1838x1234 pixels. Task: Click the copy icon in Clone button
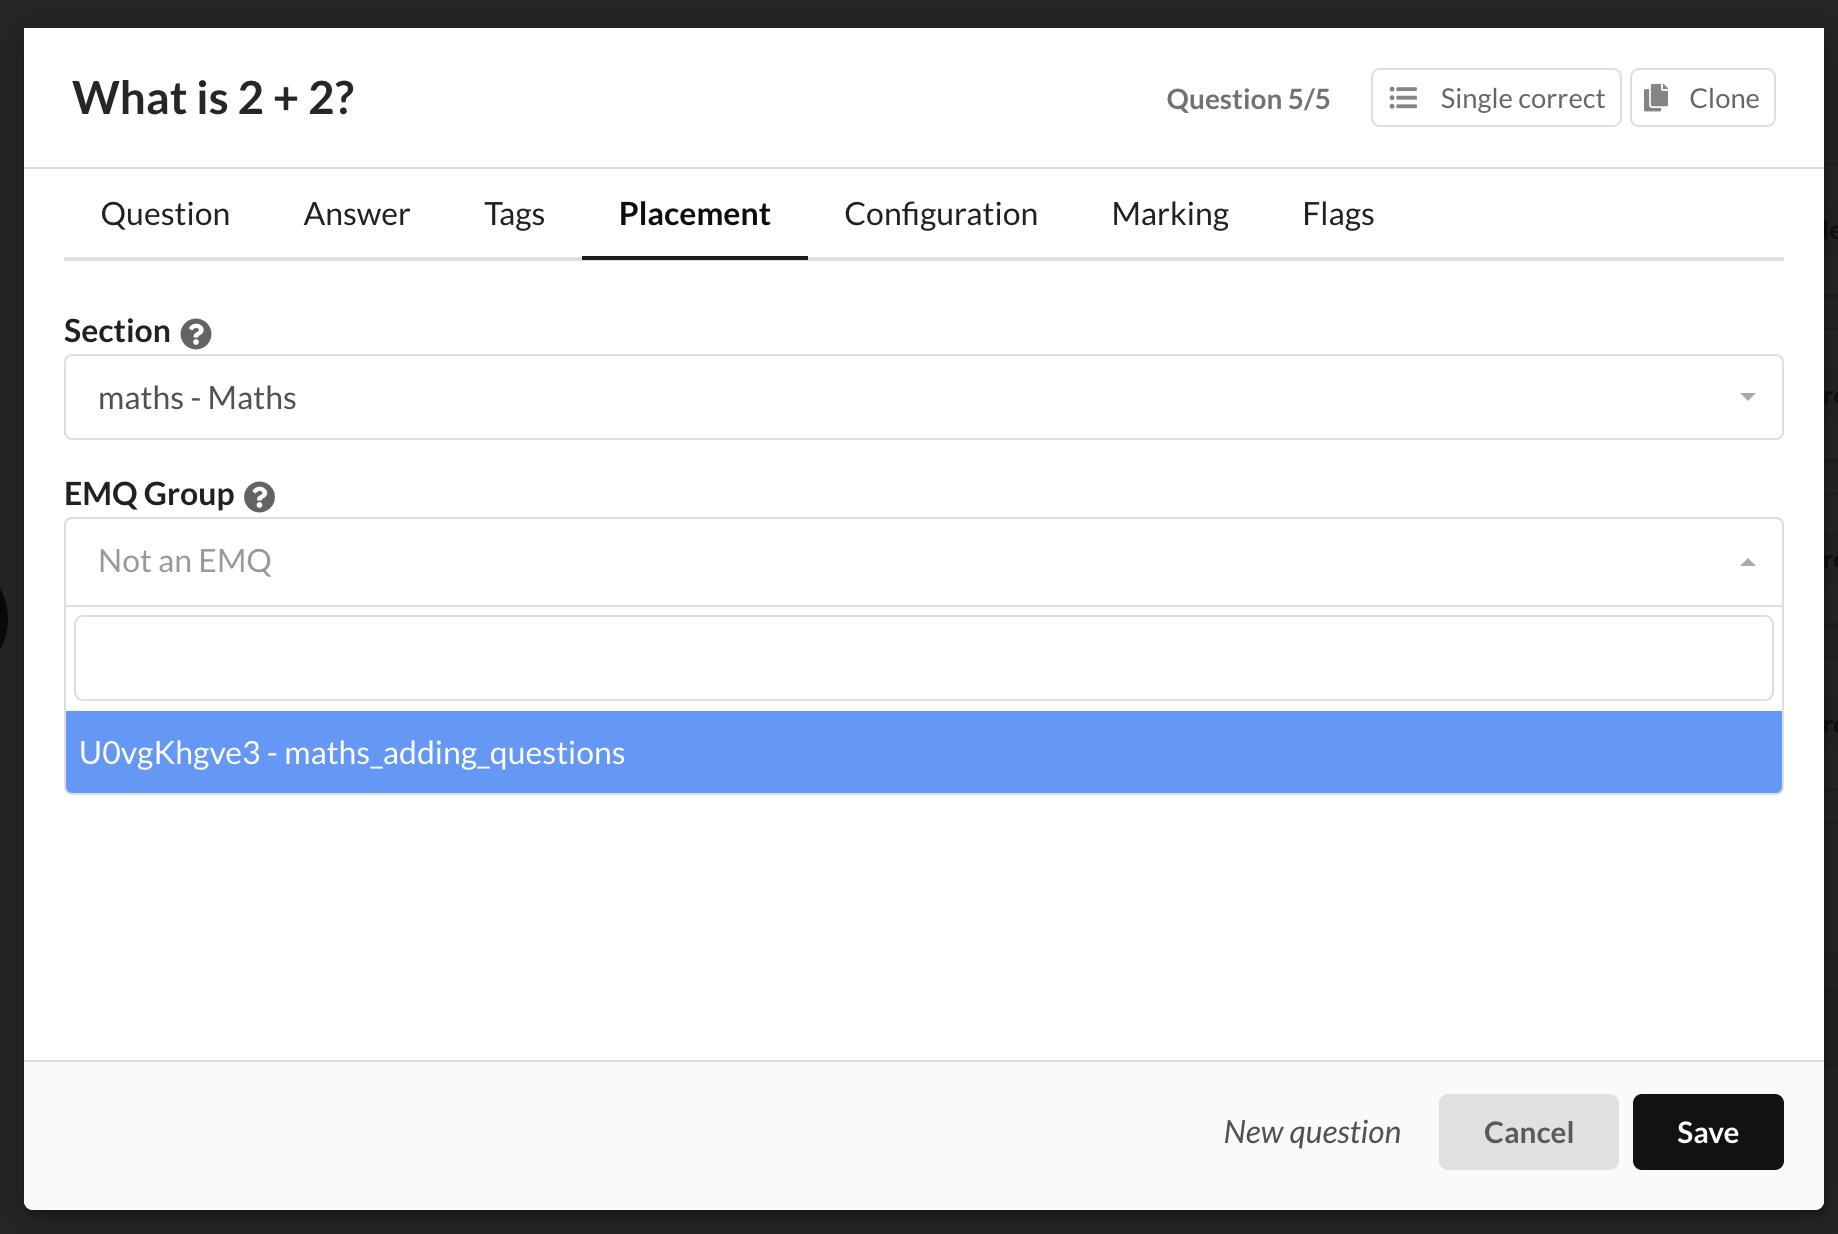pos(1657,98)
